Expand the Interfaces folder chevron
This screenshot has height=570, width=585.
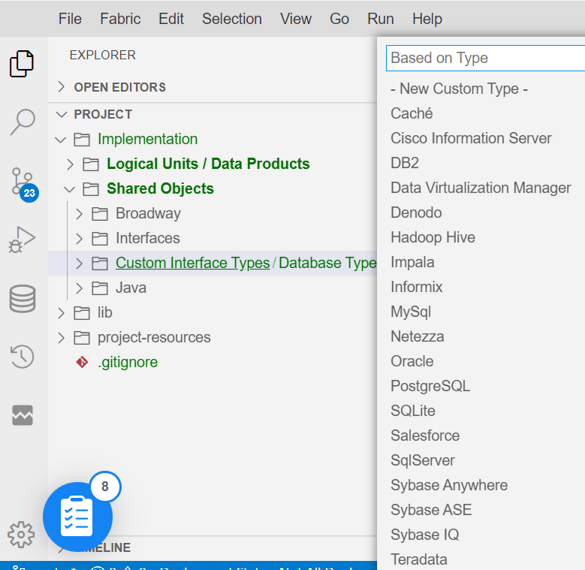tap(79, 238)
